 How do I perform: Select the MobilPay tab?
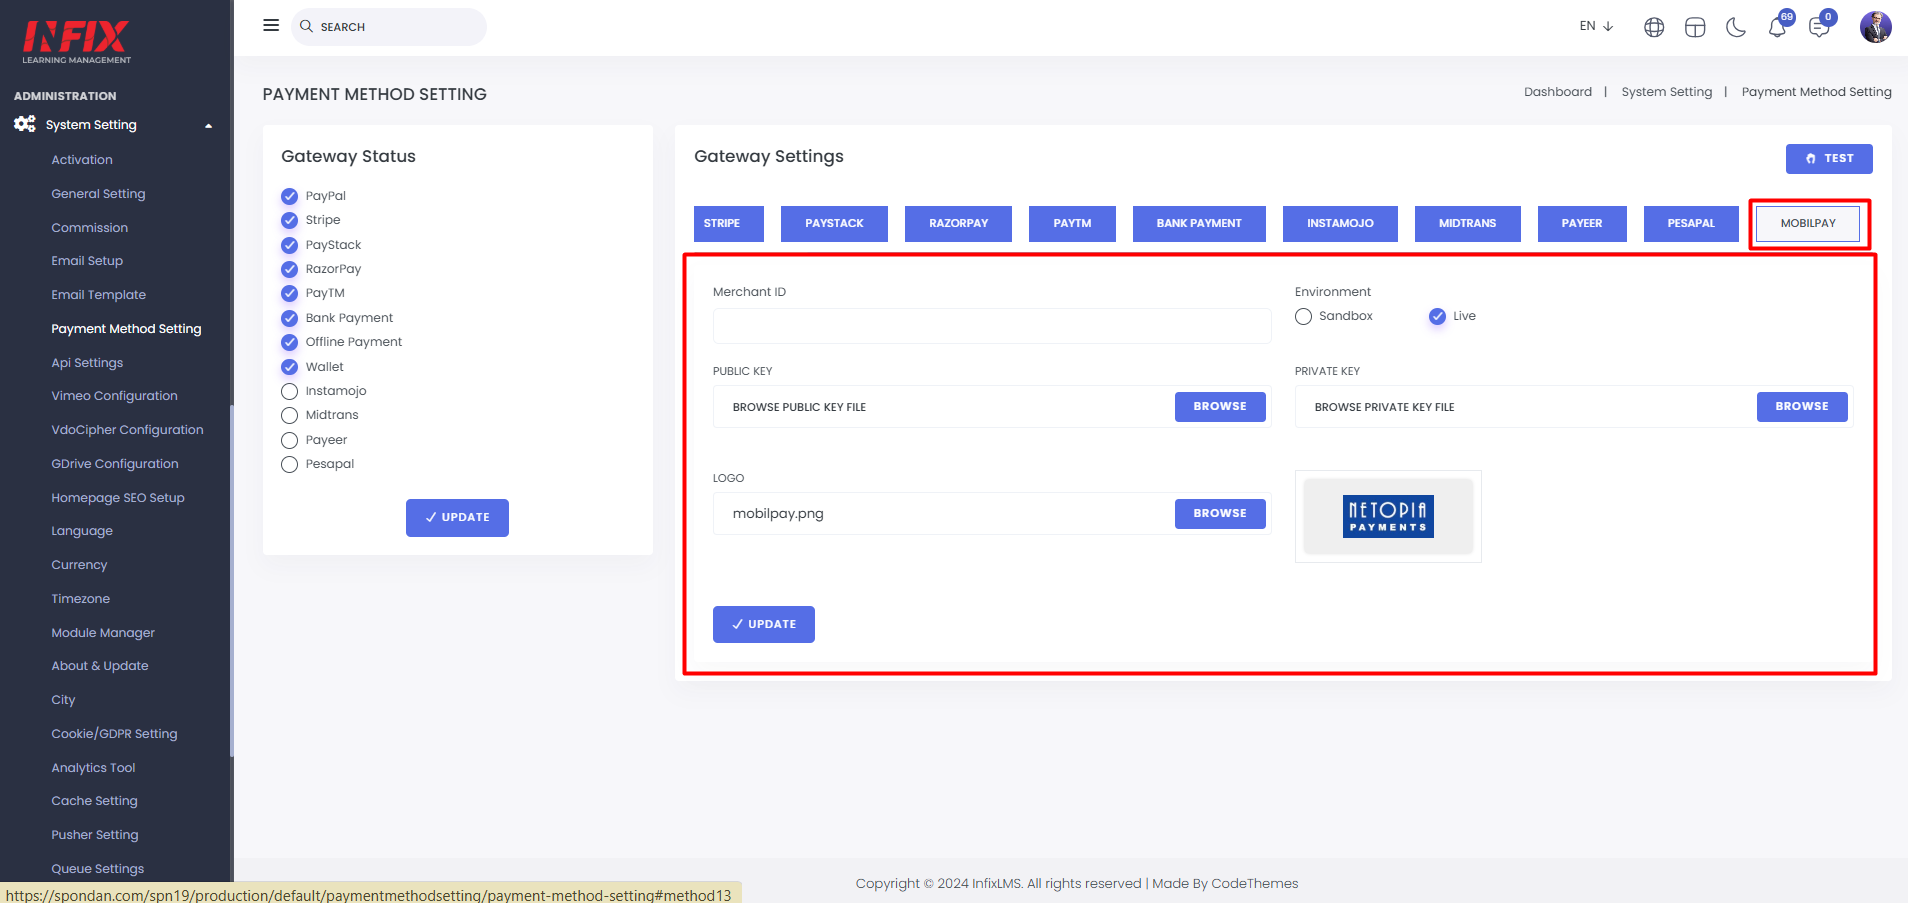[x=1808, y=224]
